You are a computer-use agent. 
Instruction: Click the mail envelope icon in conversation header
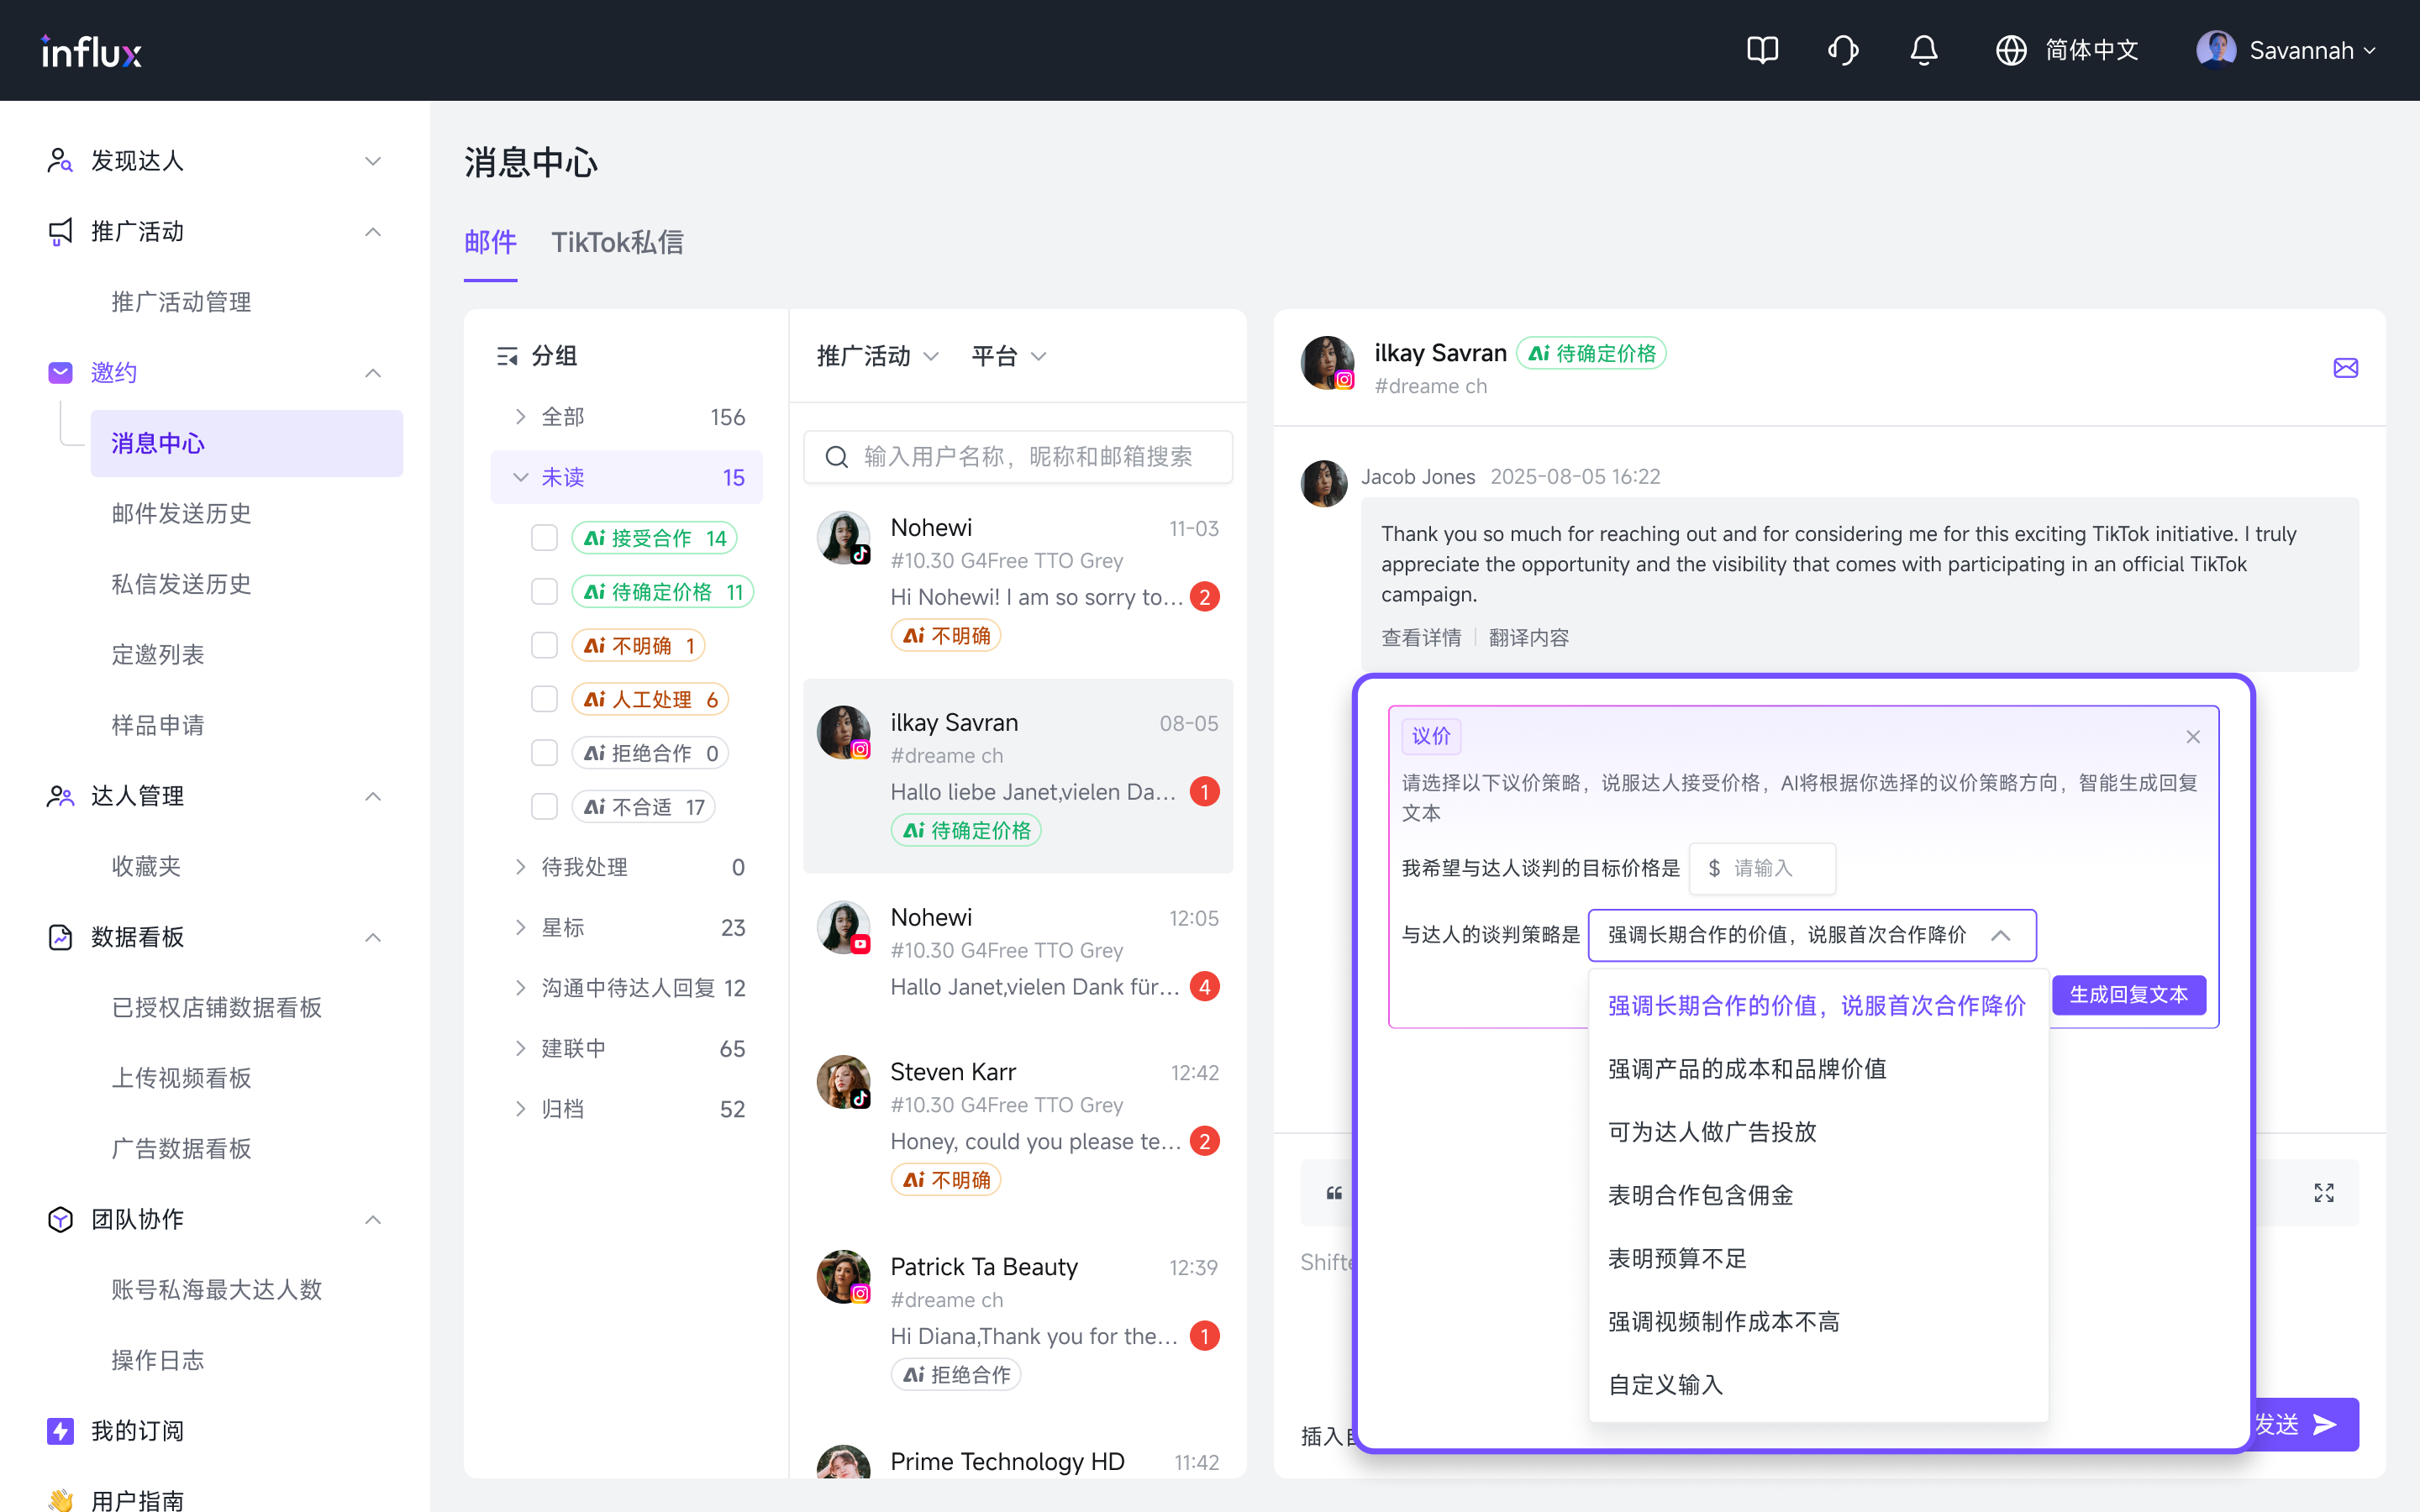2345,368
